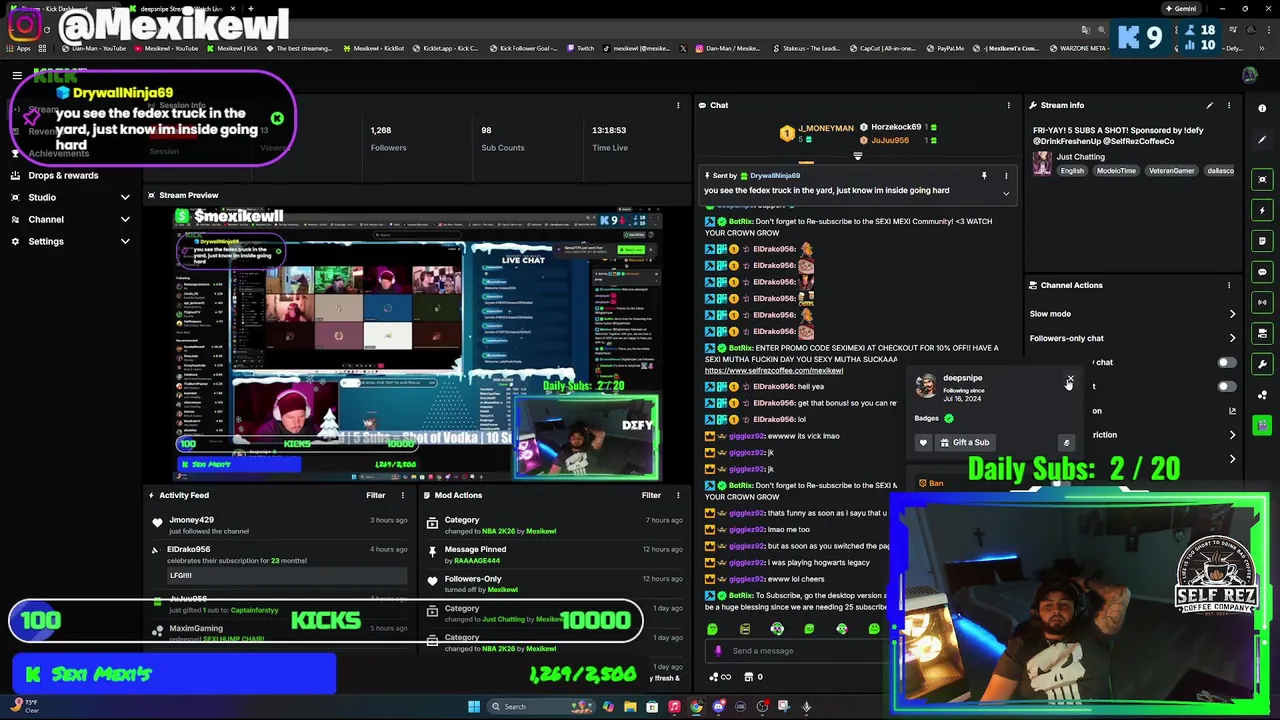This screenshot has height=720, width=1280.
Task: Open Discord from the taskbar
Action: coord(718,706)
